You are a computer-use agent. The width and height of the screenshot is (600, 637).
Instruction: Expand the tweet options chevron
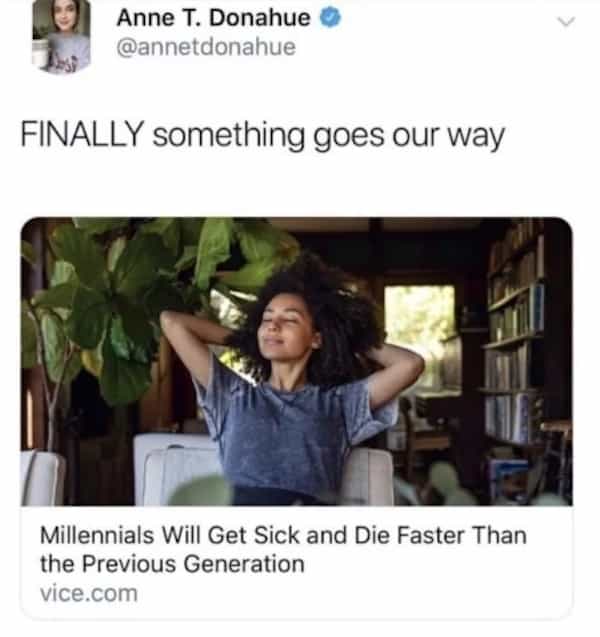tap(566, 22)
